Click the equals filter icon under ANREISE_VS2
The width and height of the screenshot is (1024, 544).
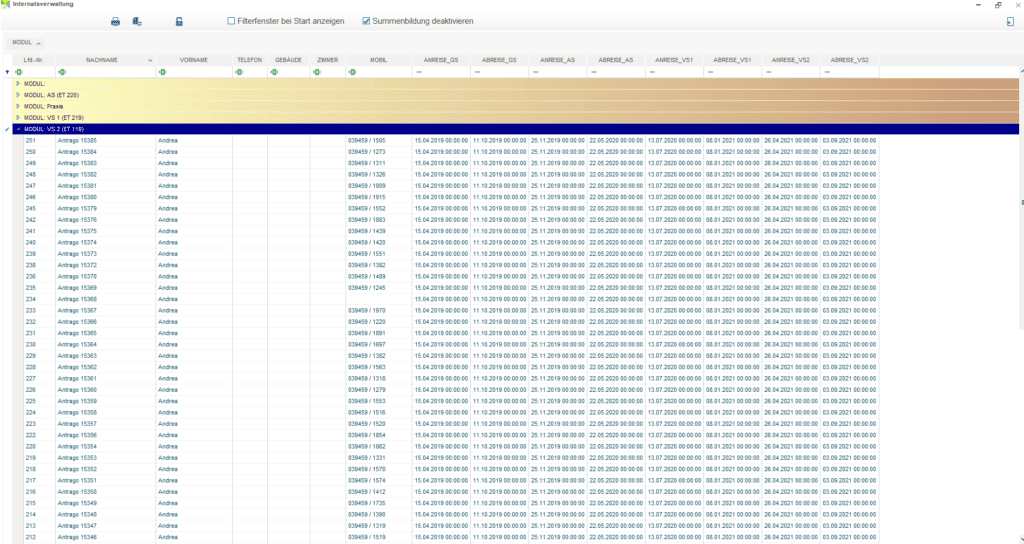tap(769, 72)
